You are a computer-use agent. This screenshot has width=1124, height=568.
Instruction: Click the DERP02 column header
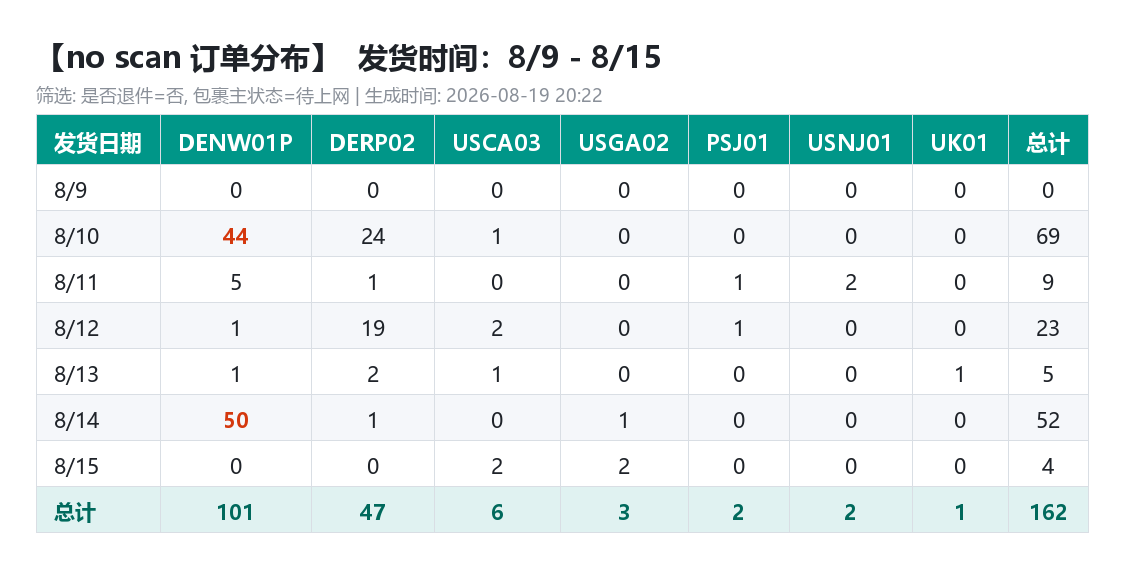[x=373, y=142]
